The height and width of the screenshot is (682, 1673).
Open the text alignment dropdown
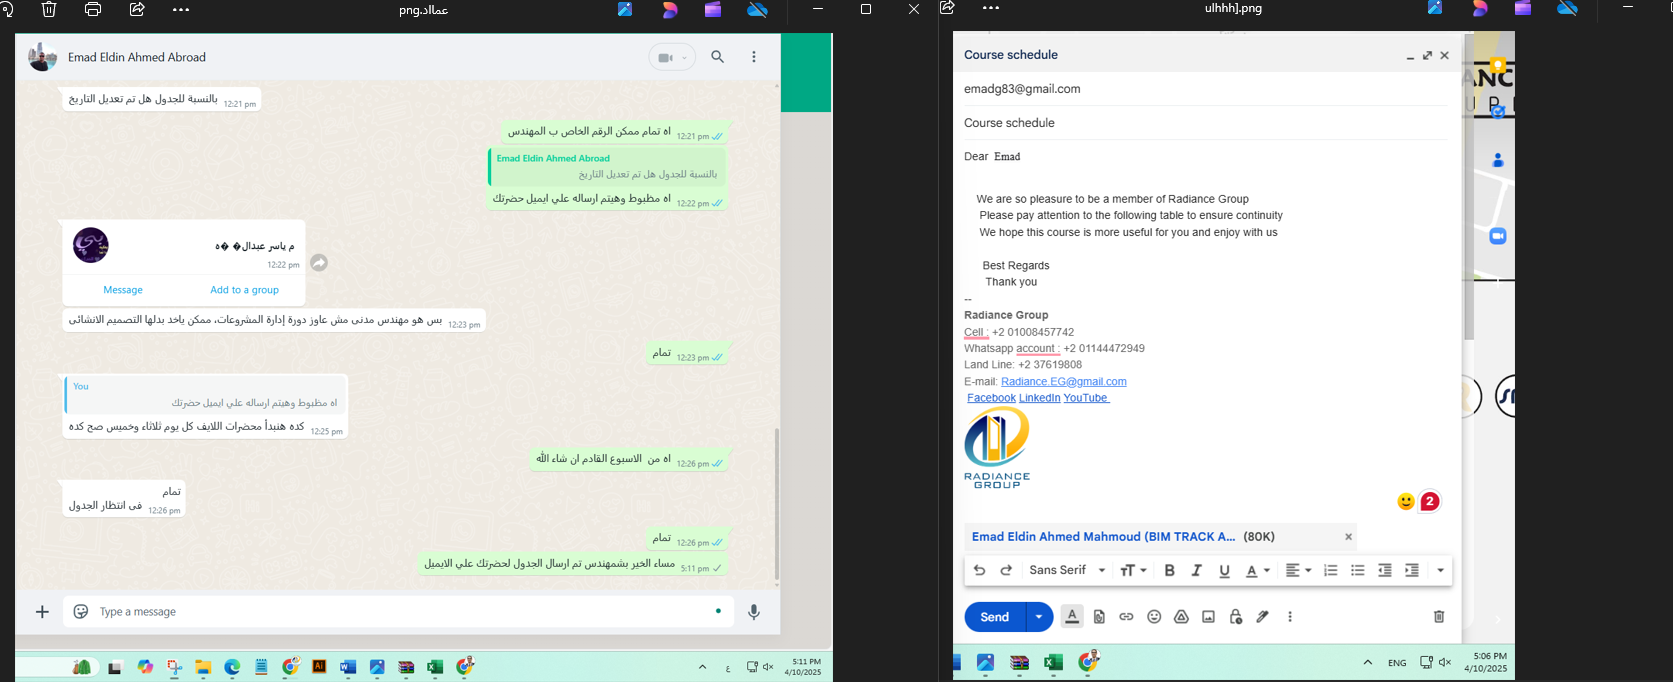click(x=1298, y=570)
